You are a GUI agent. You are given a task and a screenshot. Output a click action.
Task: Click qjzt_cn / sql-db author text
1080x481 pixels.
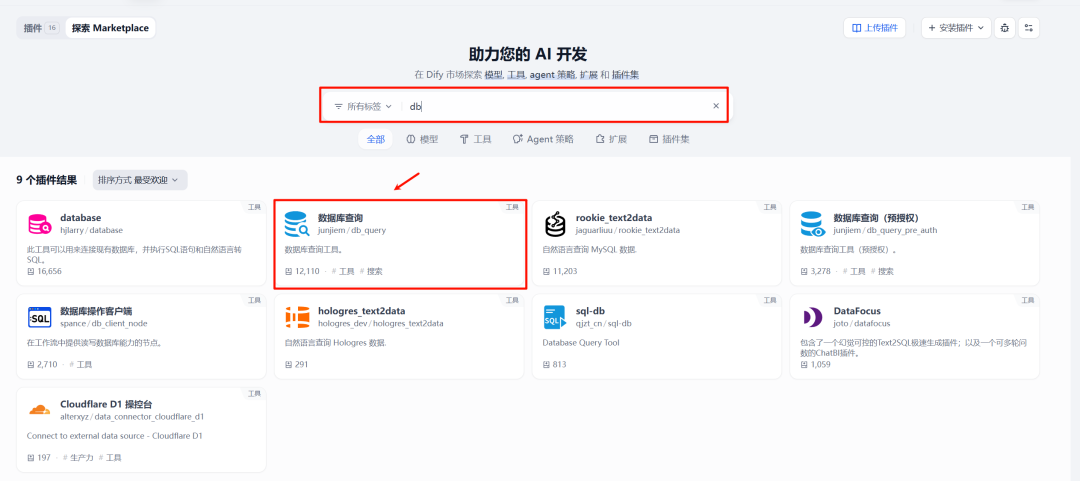(x=603, y=323)
